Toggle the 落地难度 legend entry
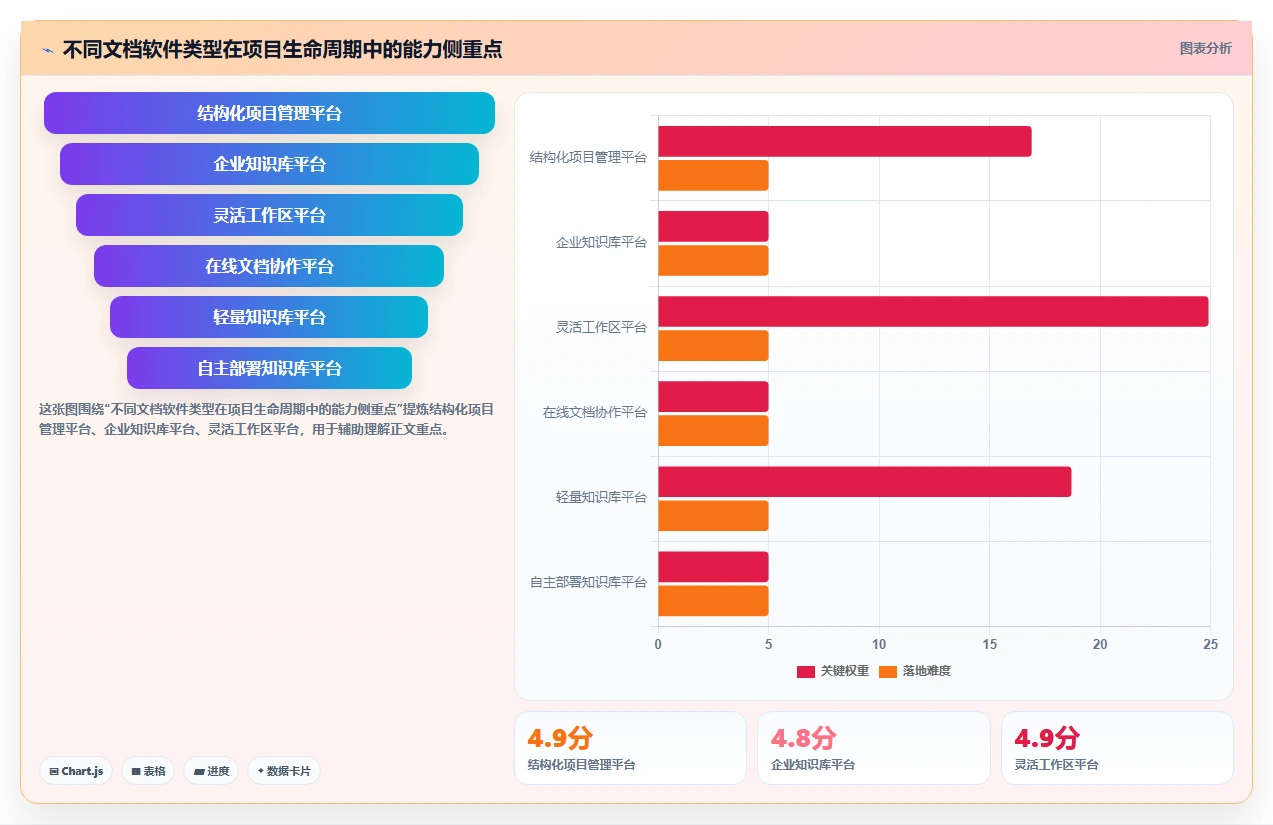This screenshot has height=825, width=1273. [914, 671]
